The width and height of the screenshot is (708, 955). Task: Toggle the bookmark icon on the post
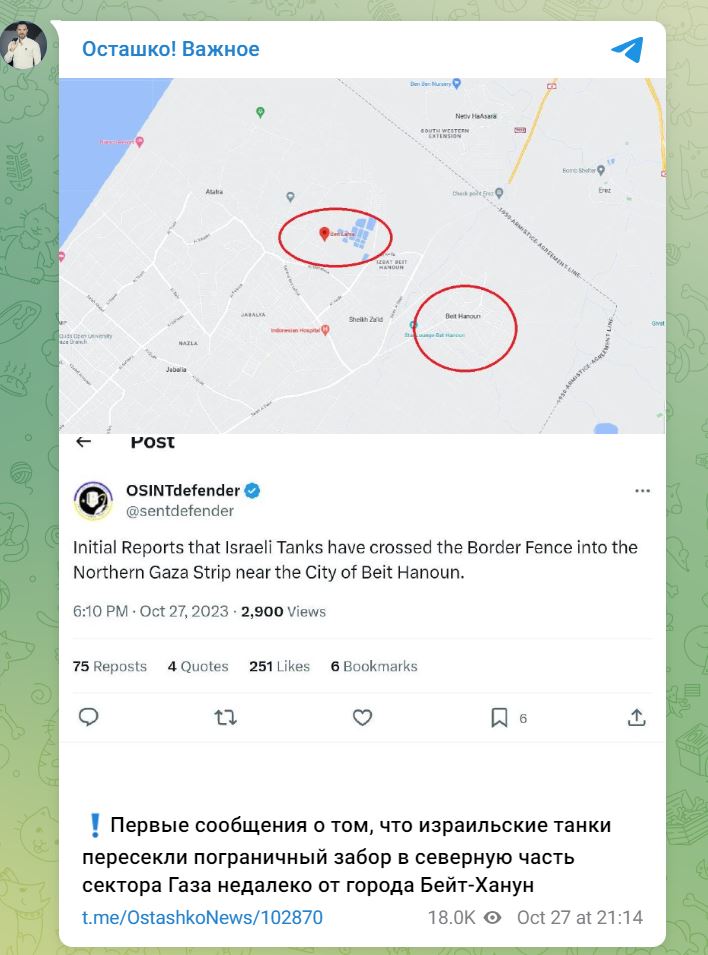499,717
